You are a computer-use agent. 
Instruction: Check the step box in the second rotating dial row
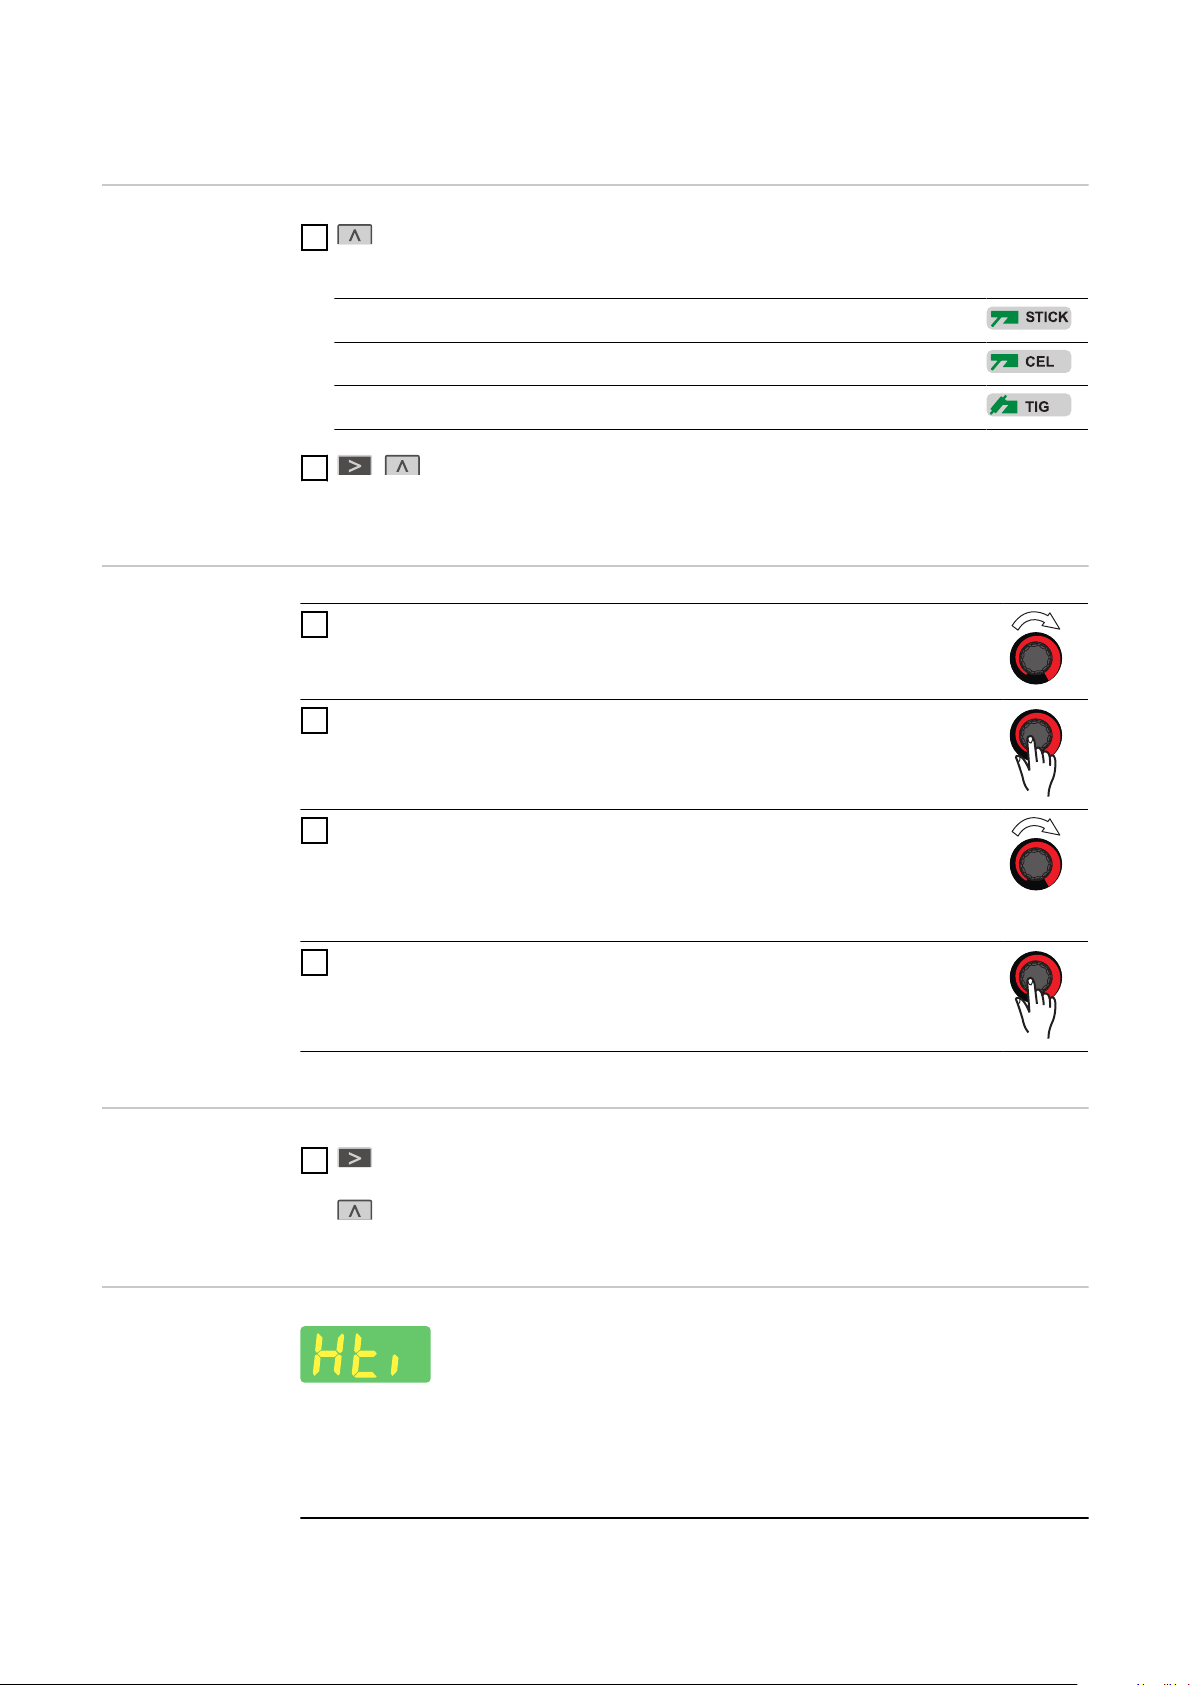coord(314,830)
